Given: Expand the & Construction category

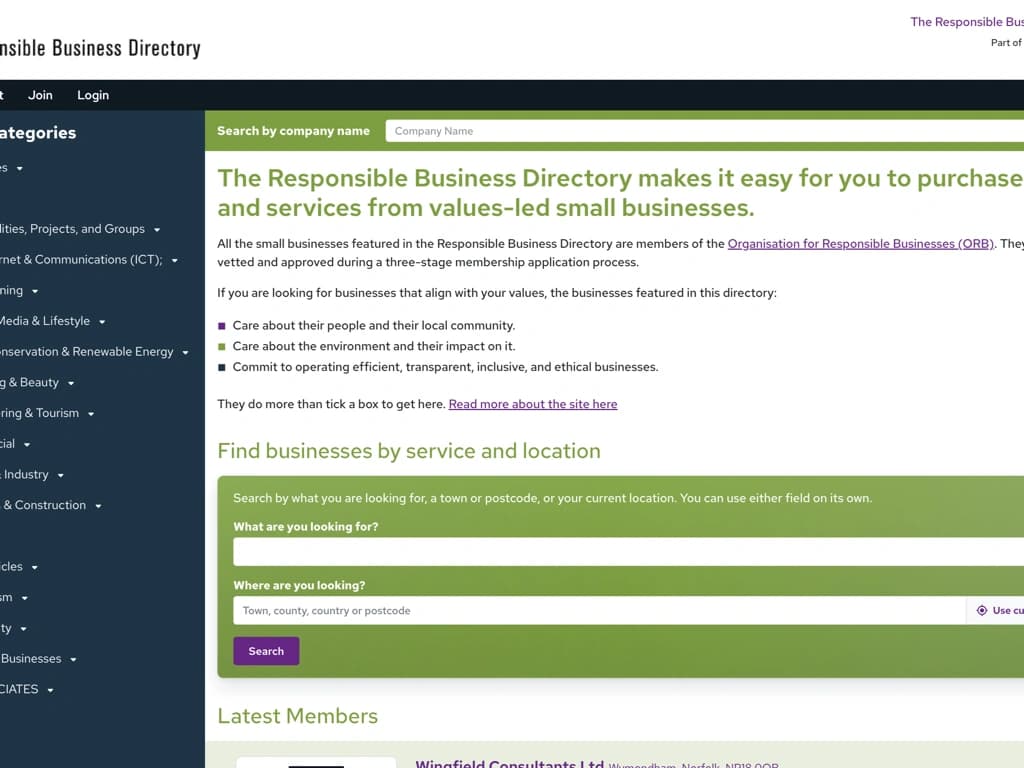Looking at the screenshot, I should (98, 506).
